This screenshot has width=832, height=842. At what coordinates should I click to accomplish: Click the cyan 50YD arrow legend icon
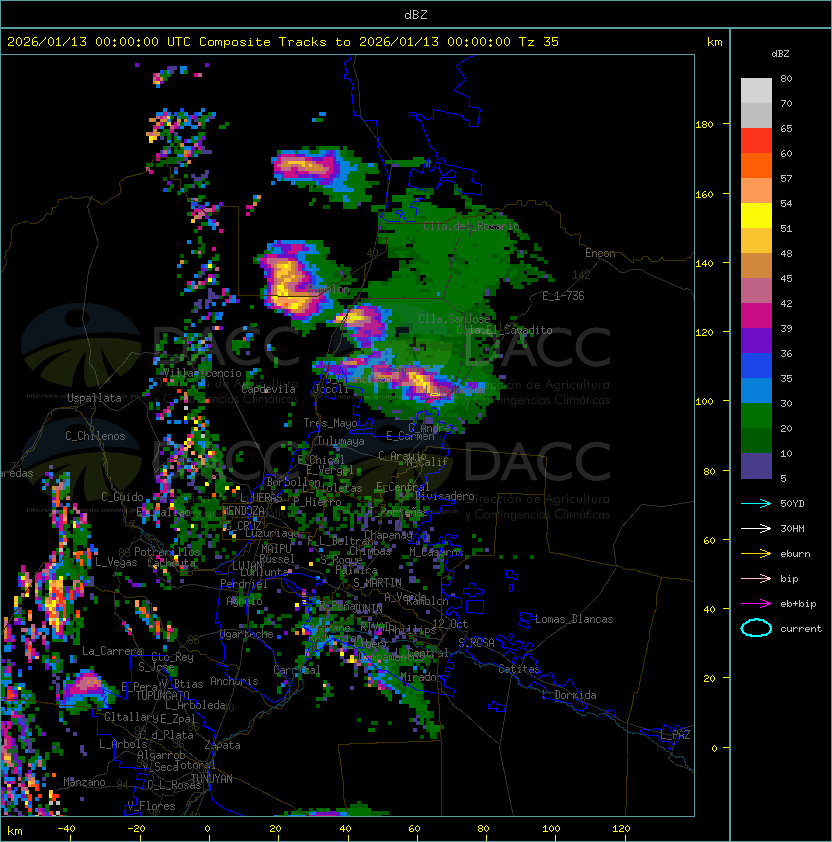click(756, 503)
